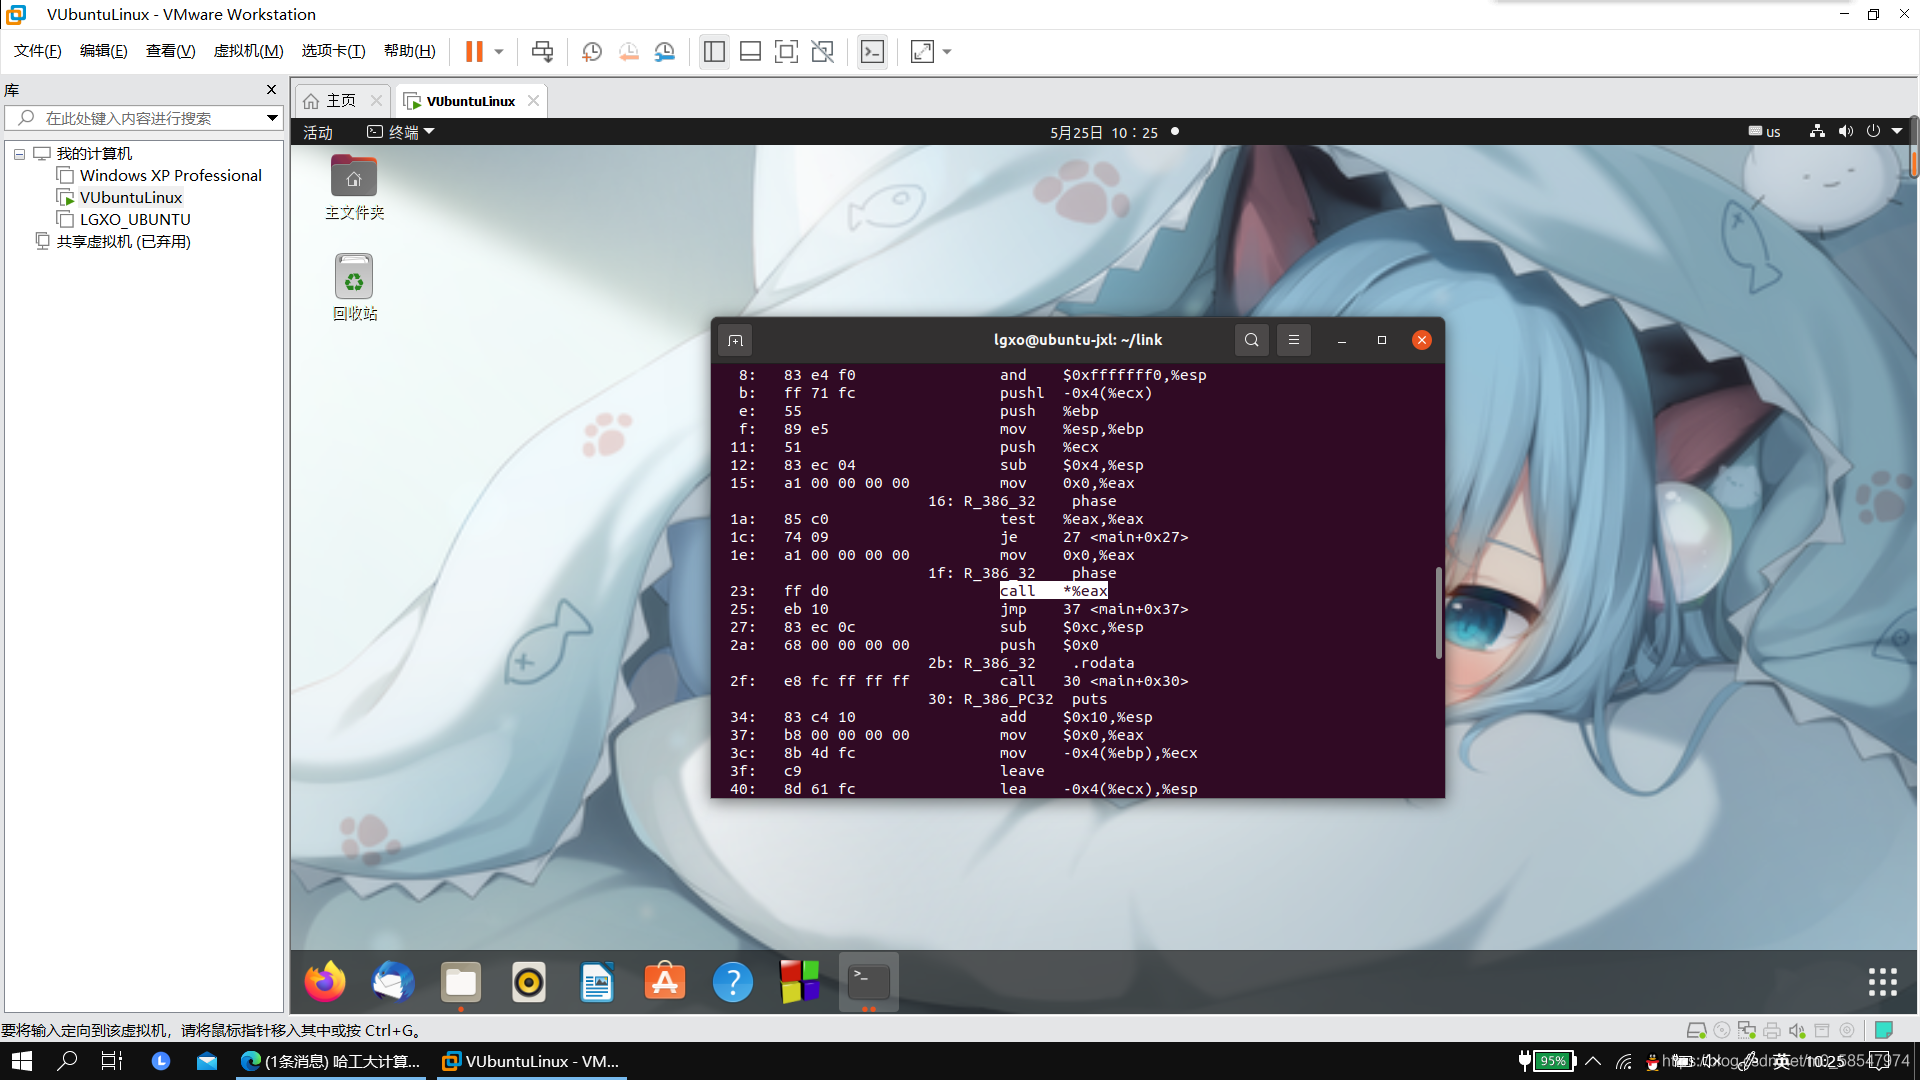Image resolution: width=1920 pixels, height=1080 pixels.
Task: Select 共享虚拟机 (已弃用) tree item
Action: pos(123,242)
